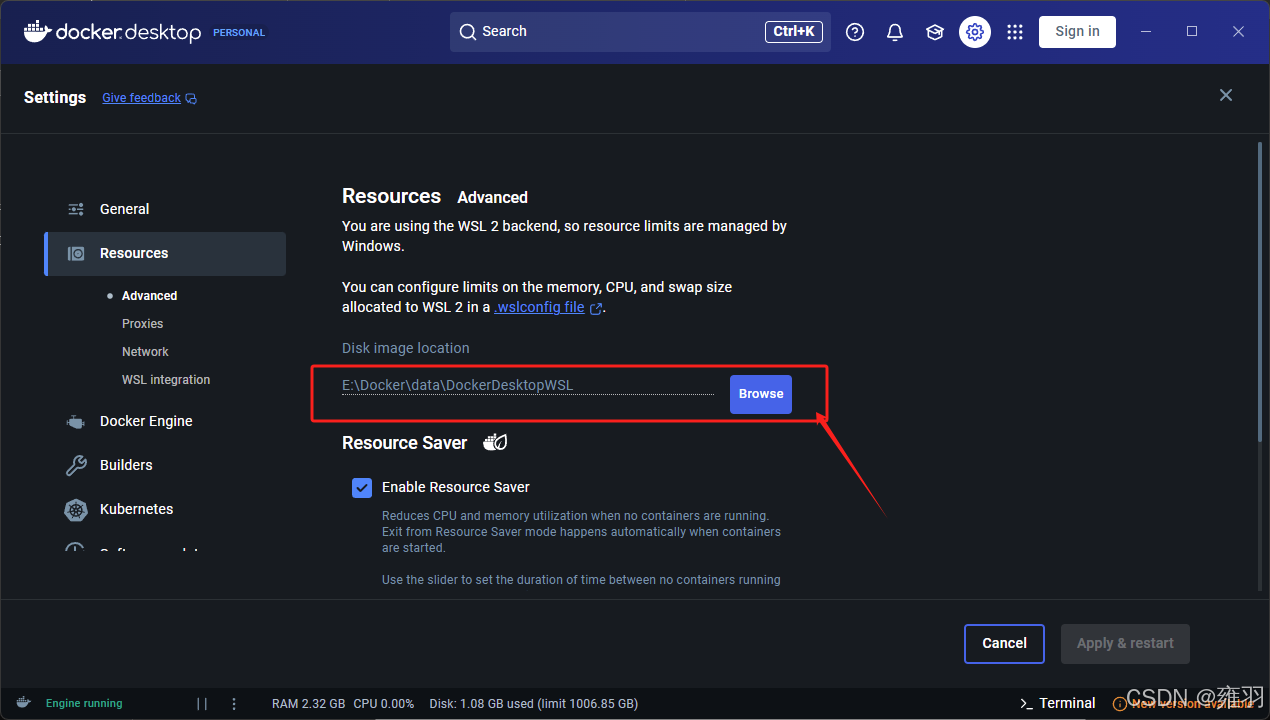This screenshot has width=1270, height=720.
Task: Select the Advanced sub-item
Action: (x=149, y=296)
